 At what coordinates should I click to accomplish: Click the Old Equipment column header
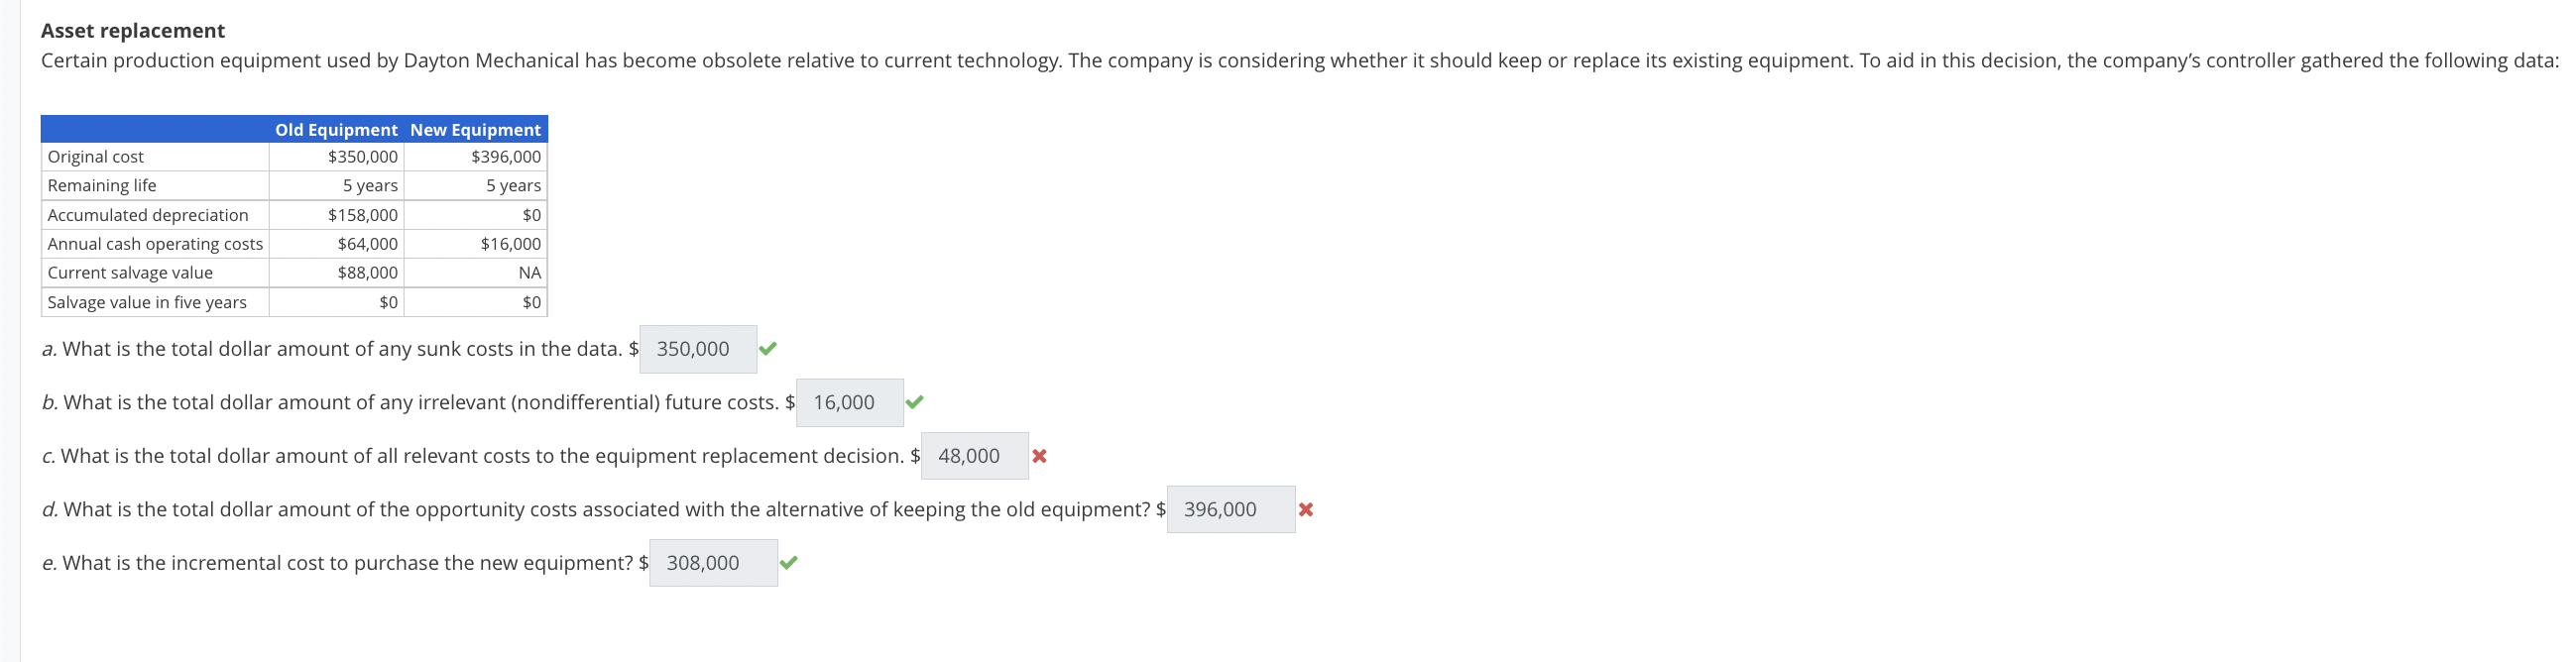click(x=336, y=130)
